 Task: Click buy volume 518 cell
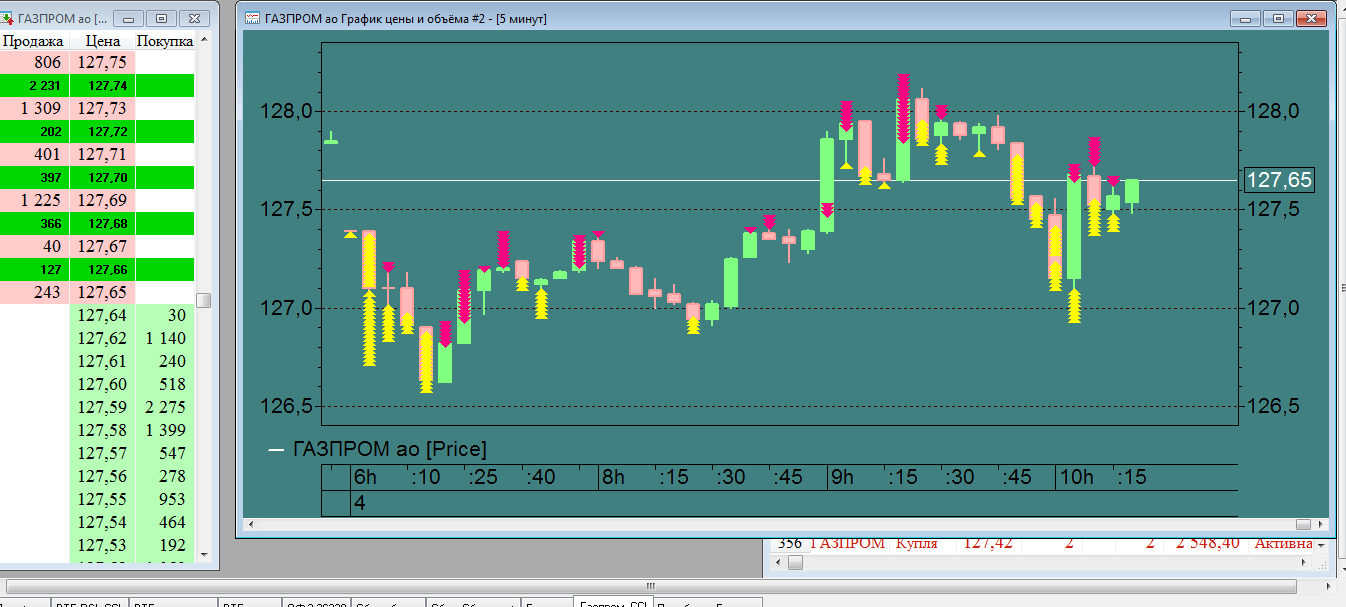[165, 384]
